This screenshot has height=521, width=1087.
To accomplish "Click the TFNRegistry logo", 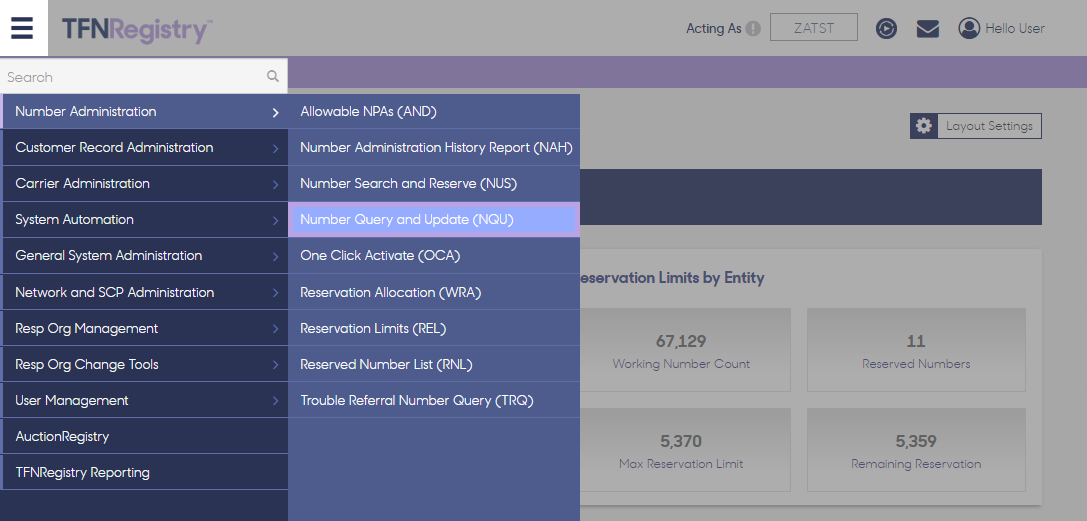I will pyautogui.click(x=137, y=30).
